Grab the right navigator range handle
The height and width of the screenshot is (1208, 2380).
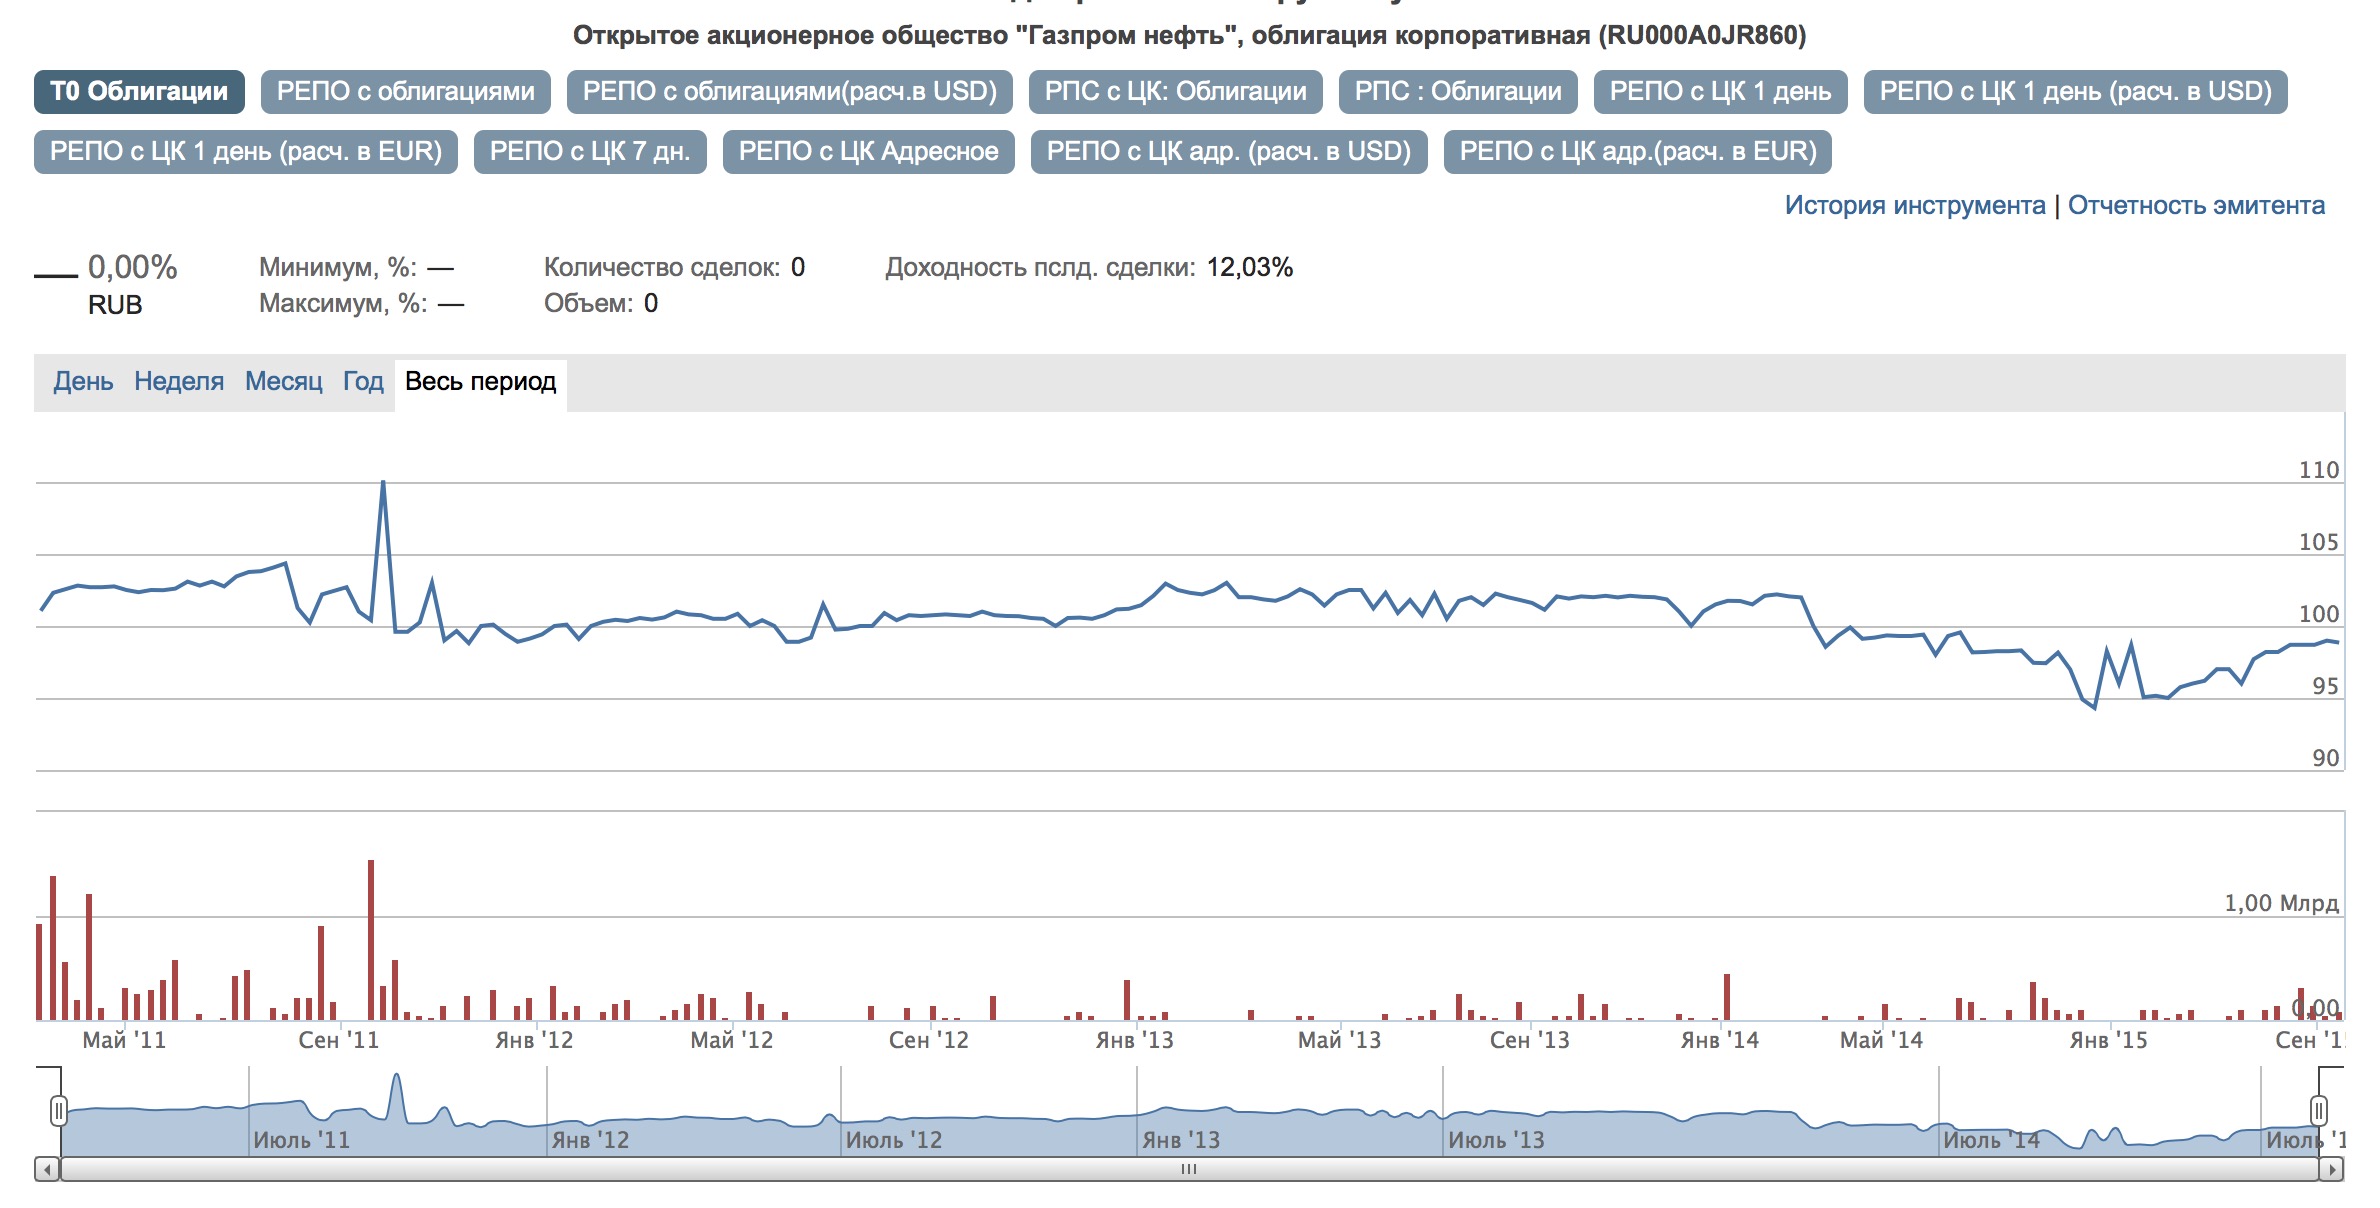[2319, 1111]
